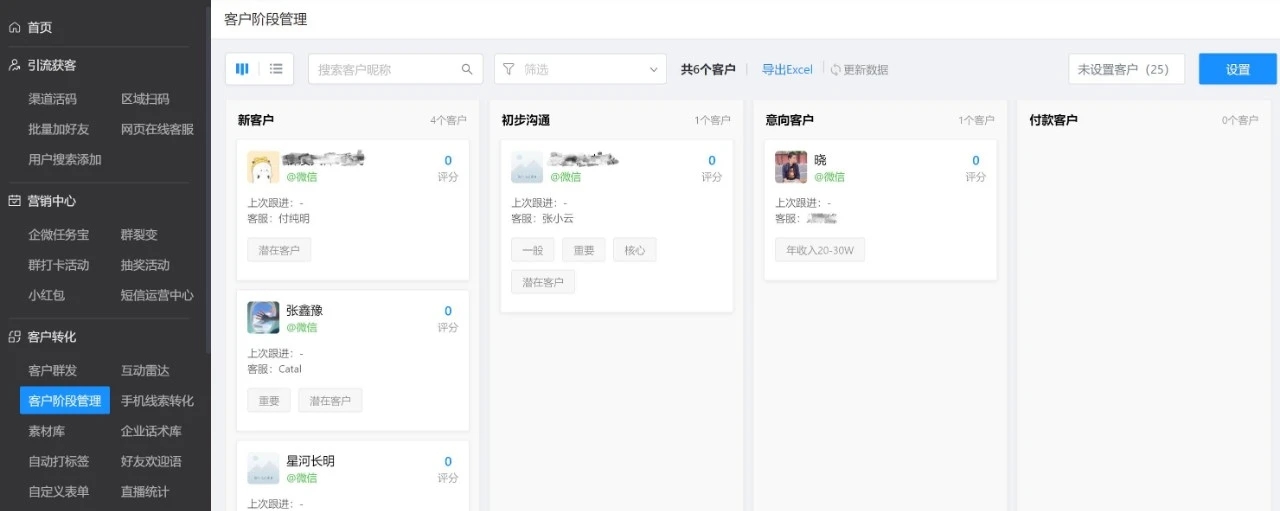Click the filter funnel icon

pos(508,69)
